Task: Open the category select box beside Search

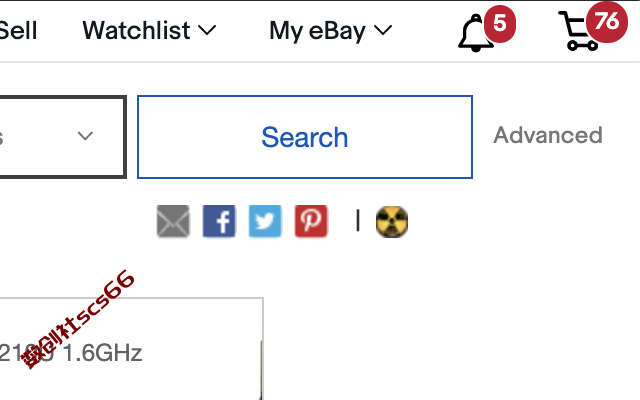Action: [x=63, y=137]
